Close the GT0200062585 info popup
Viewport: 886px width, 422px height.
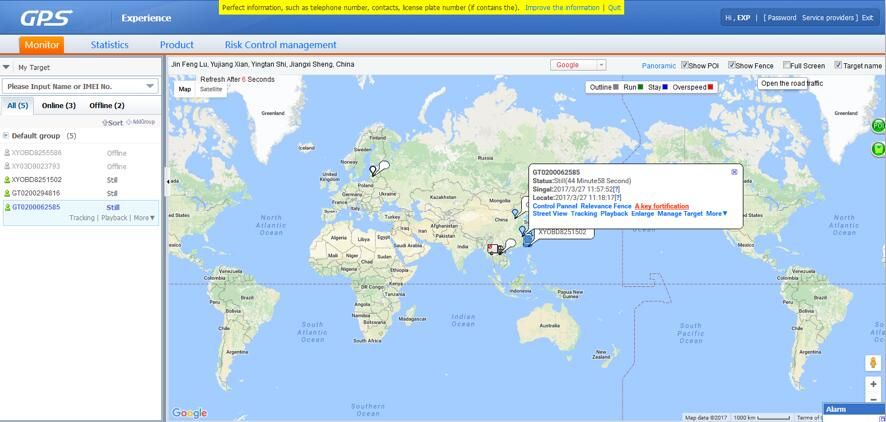[x=734, y=172]
